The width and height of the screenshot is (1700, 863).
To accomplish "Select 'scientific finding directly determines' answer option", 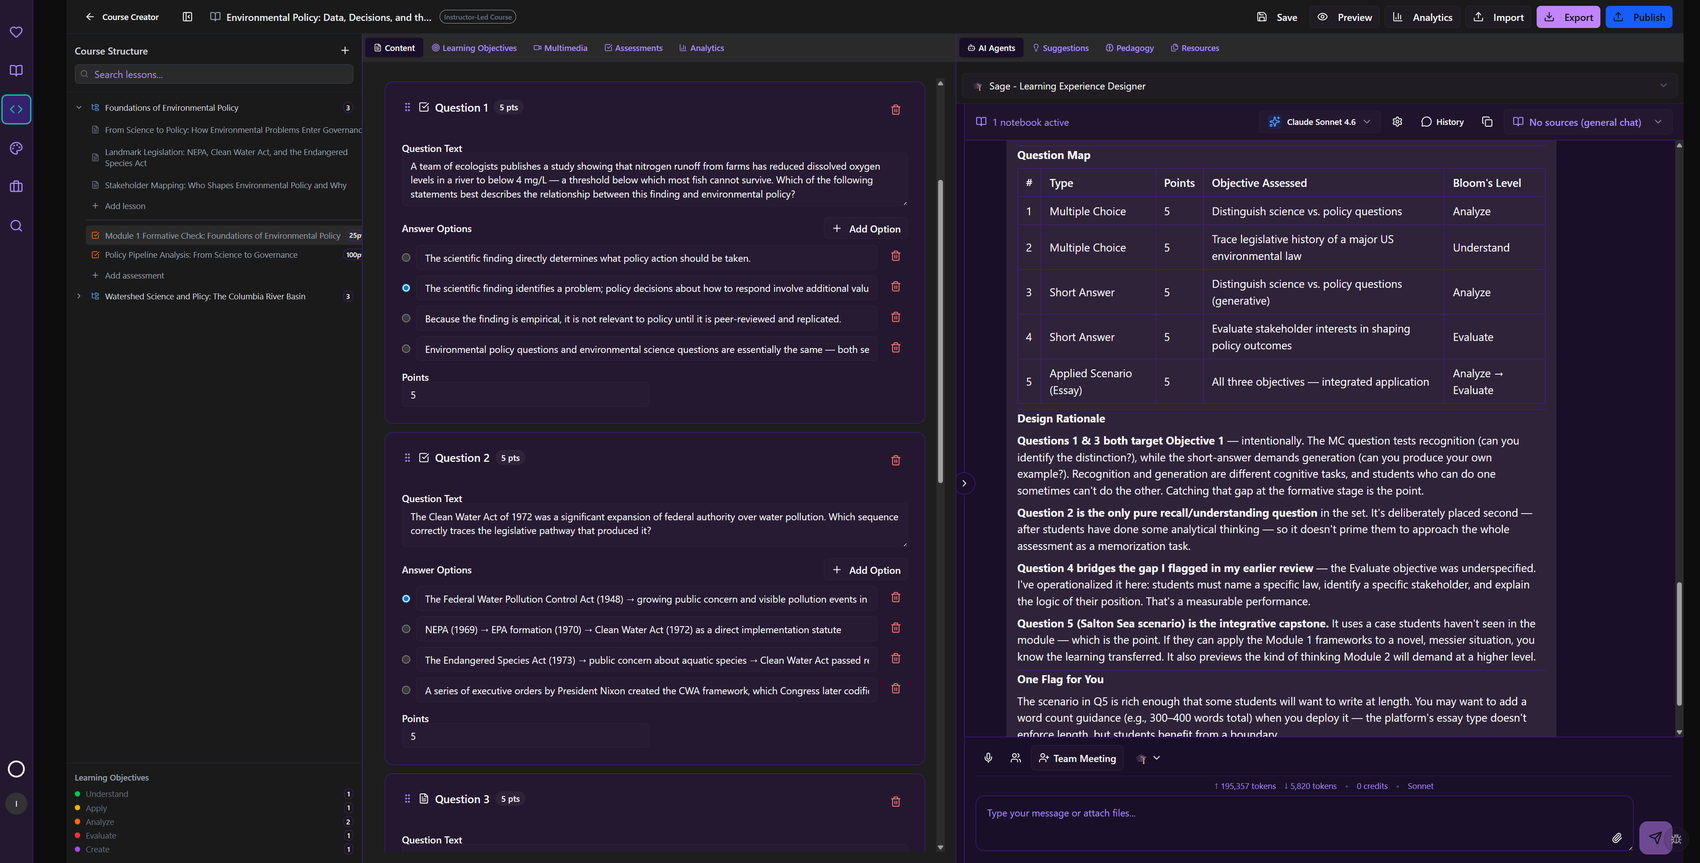I will 406,258.
